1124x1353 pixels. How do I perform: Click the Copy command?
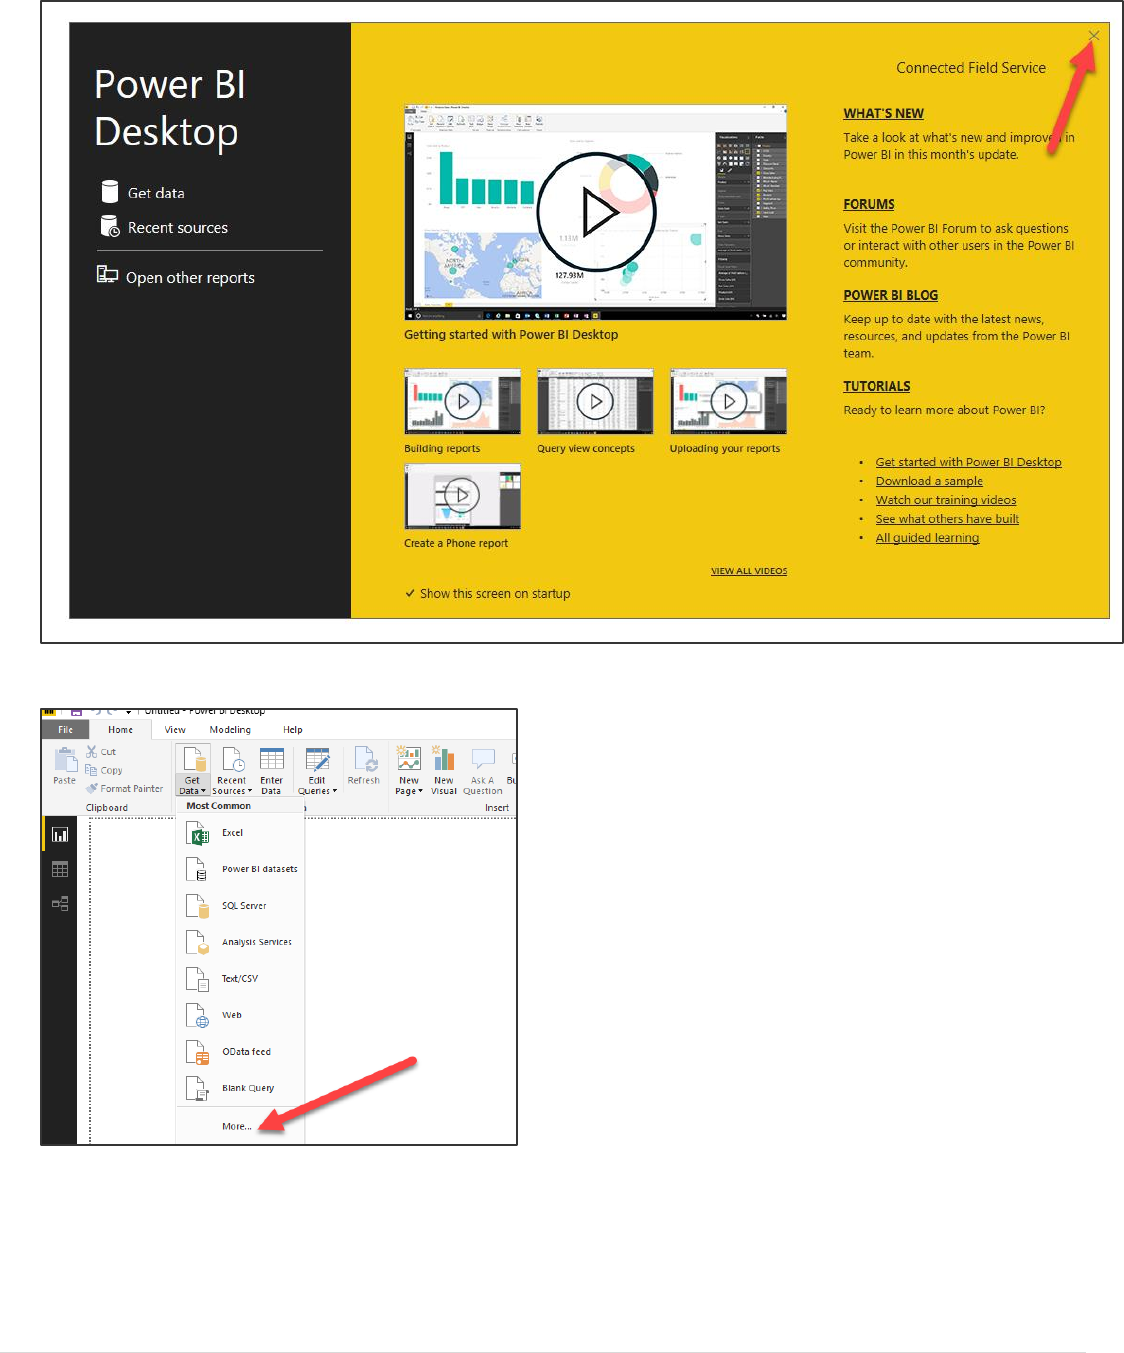point(104,770)
